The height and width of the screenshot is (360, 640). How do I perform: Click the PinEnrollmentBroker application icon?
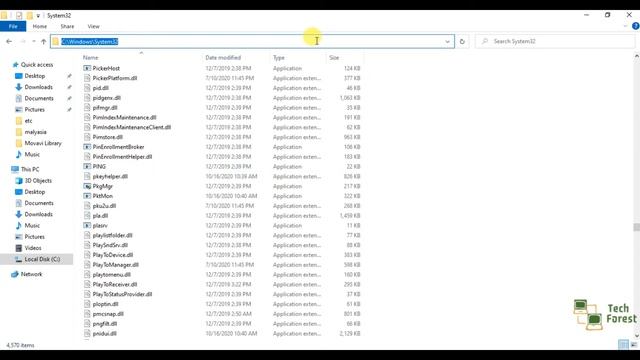87,147
